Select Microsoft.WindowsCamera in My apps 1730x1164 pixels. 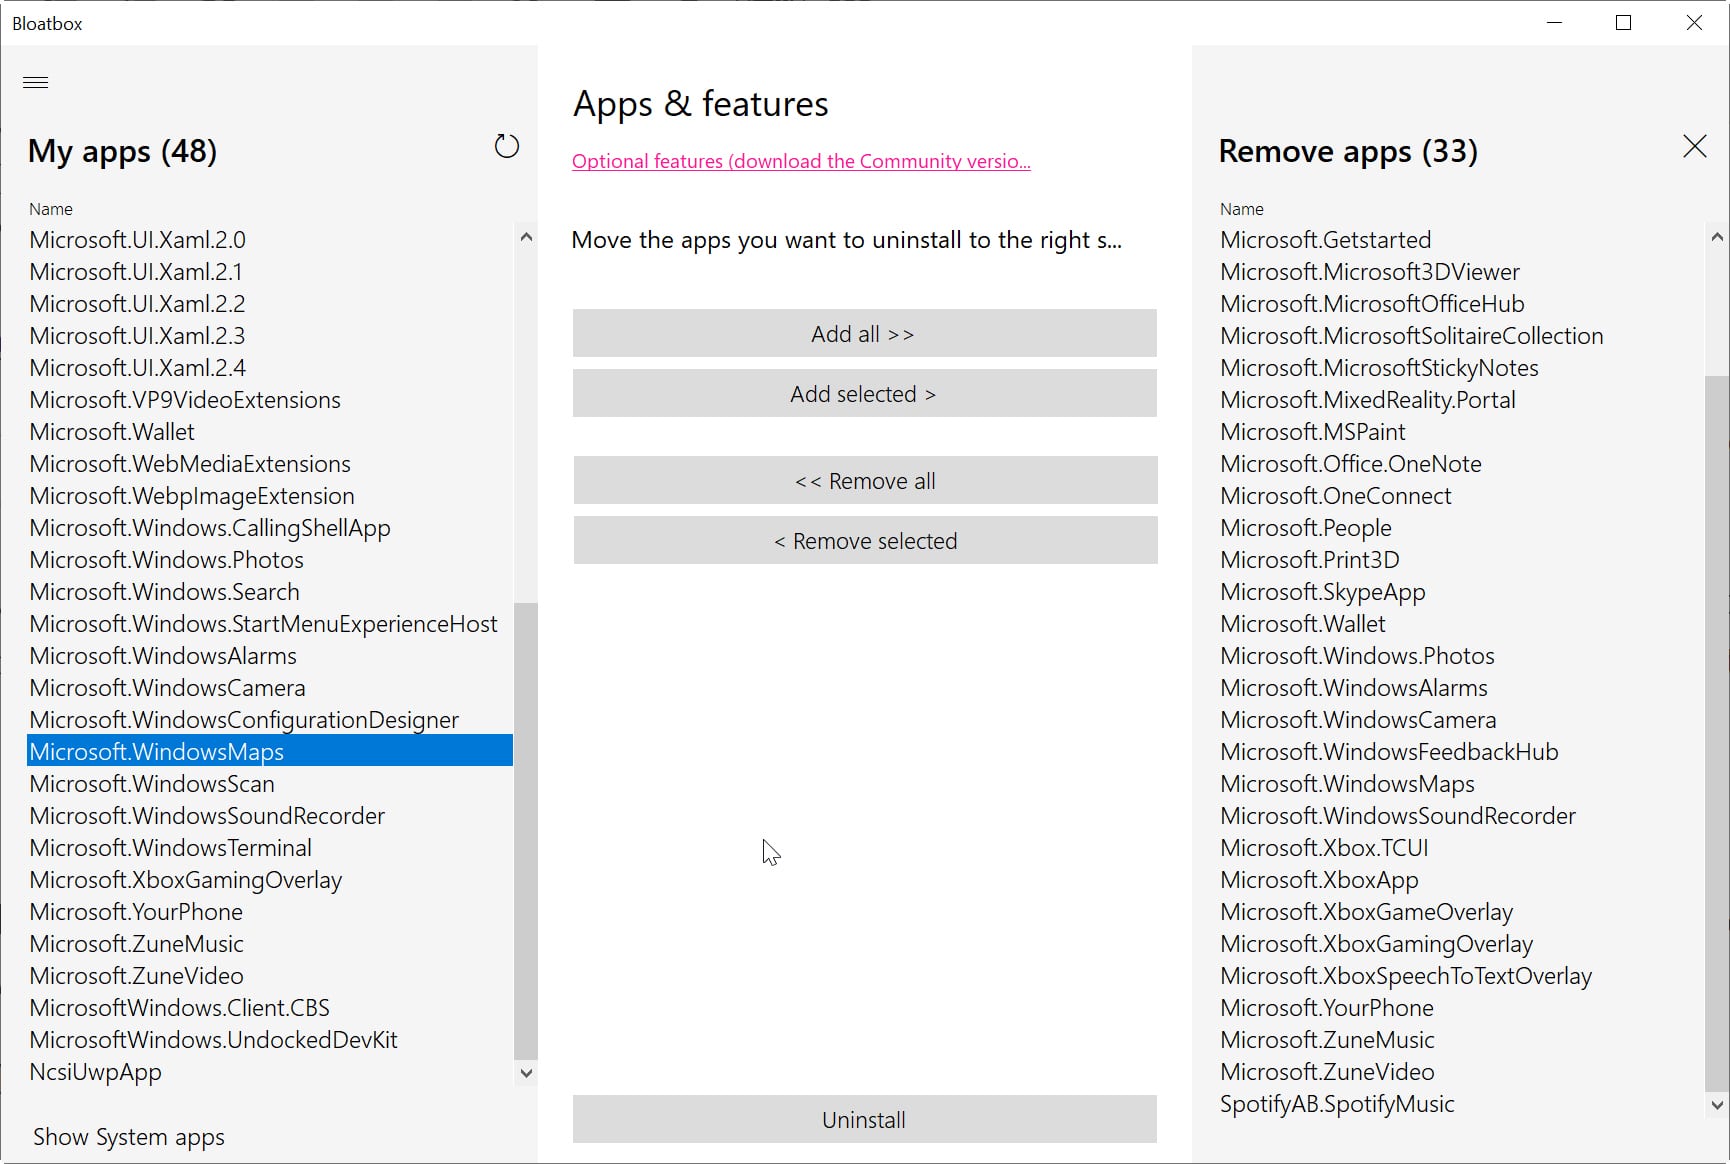[270, 688]
